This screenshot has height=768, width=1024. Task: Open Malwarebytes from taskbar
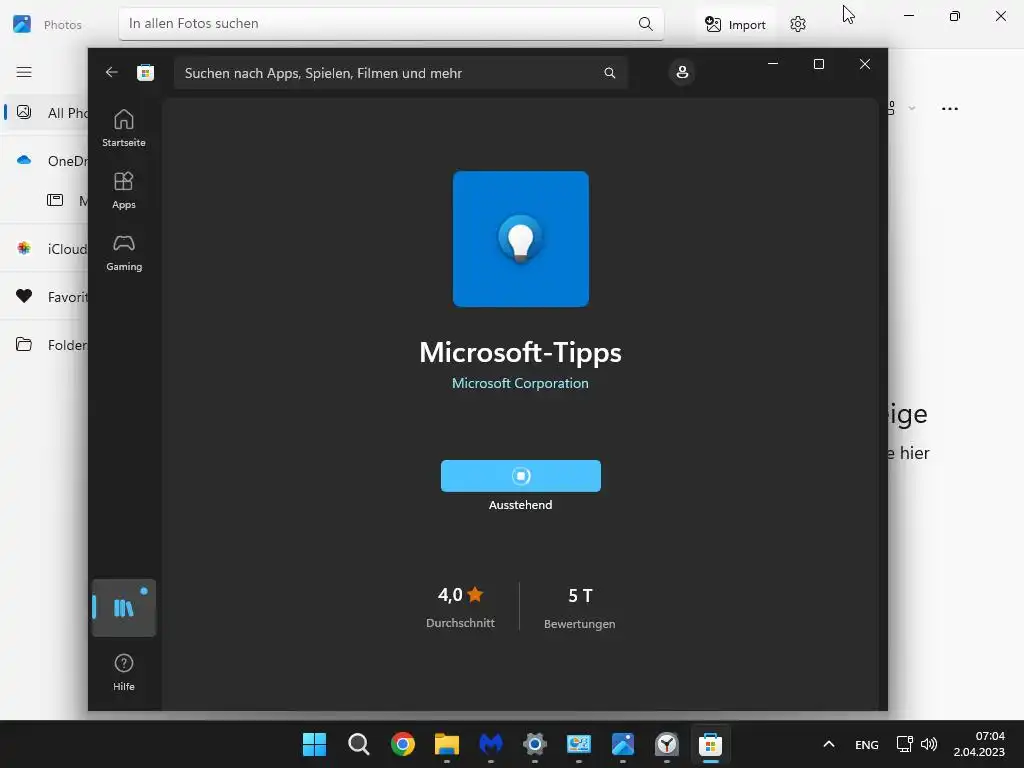pyautogui.click(x=491, y=744)
